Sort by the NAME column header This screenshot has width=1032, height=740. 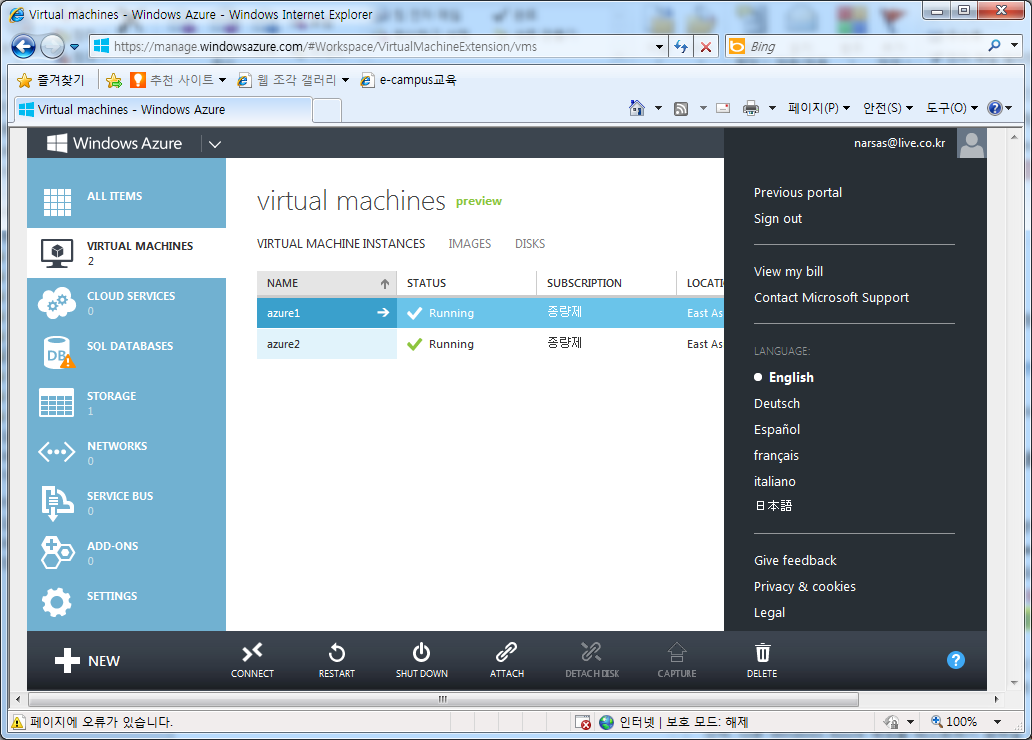326,283
